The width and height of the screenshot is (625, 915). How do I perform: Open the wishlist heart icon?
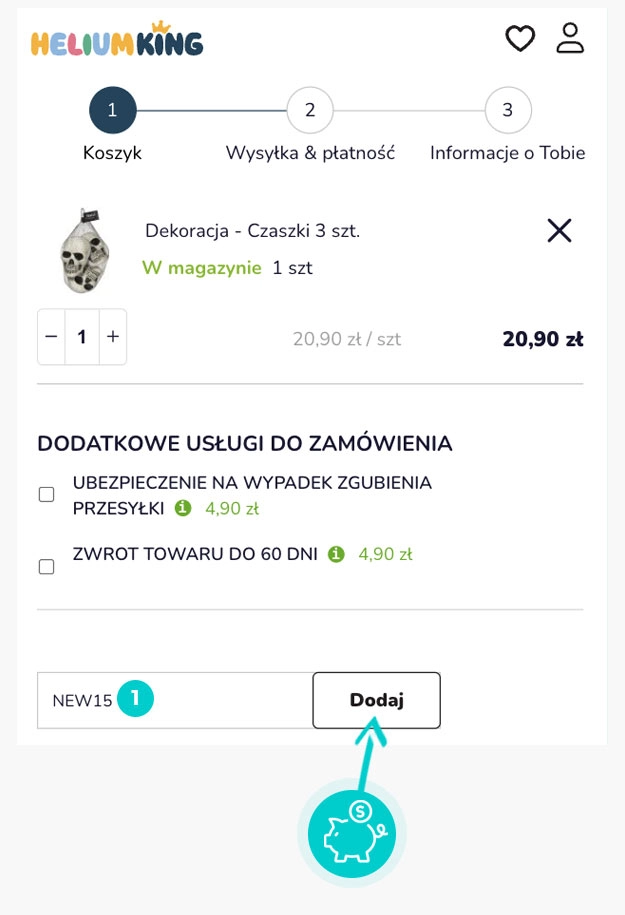coord(520,38)
